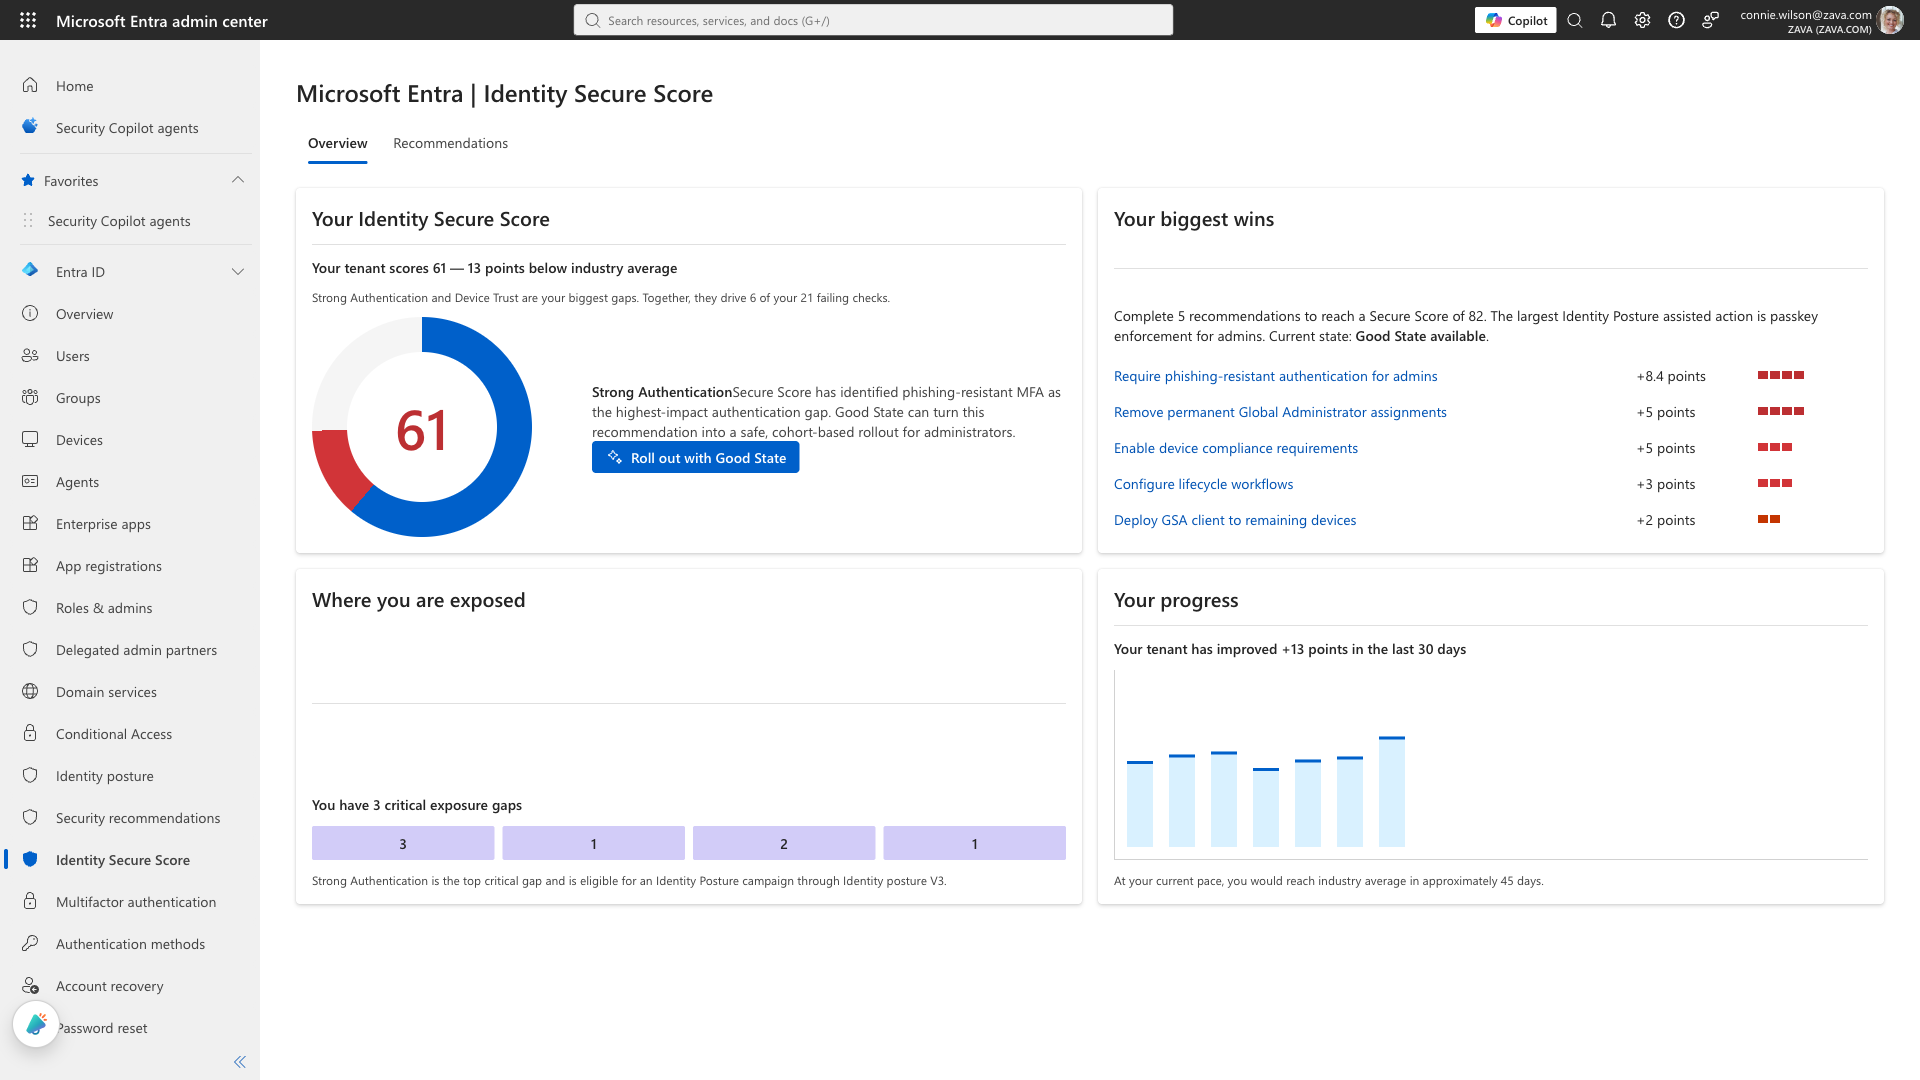Click the tallest bar in progress chart
This screenshot has width=1920, height=1080.
click(1392, 791)
